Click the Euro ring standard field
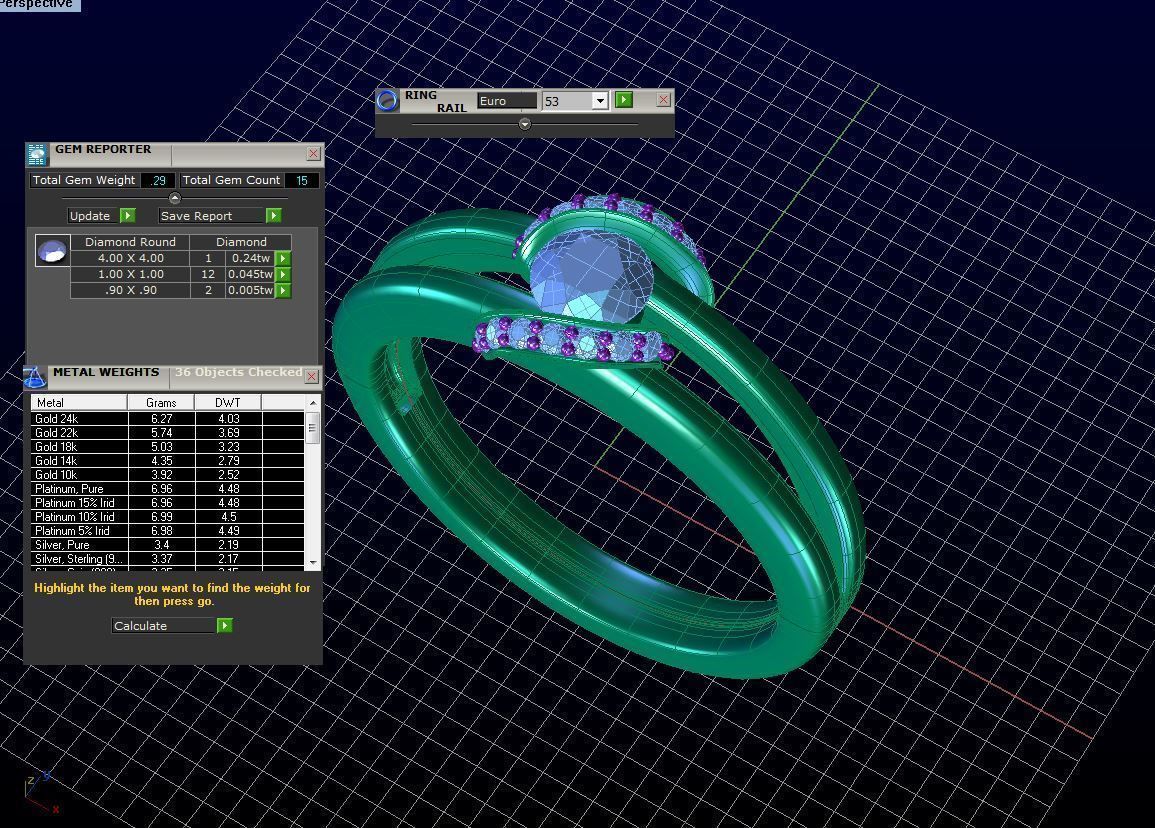The height and width of the screenshot is (828, 1155). [x=507, y=101]
